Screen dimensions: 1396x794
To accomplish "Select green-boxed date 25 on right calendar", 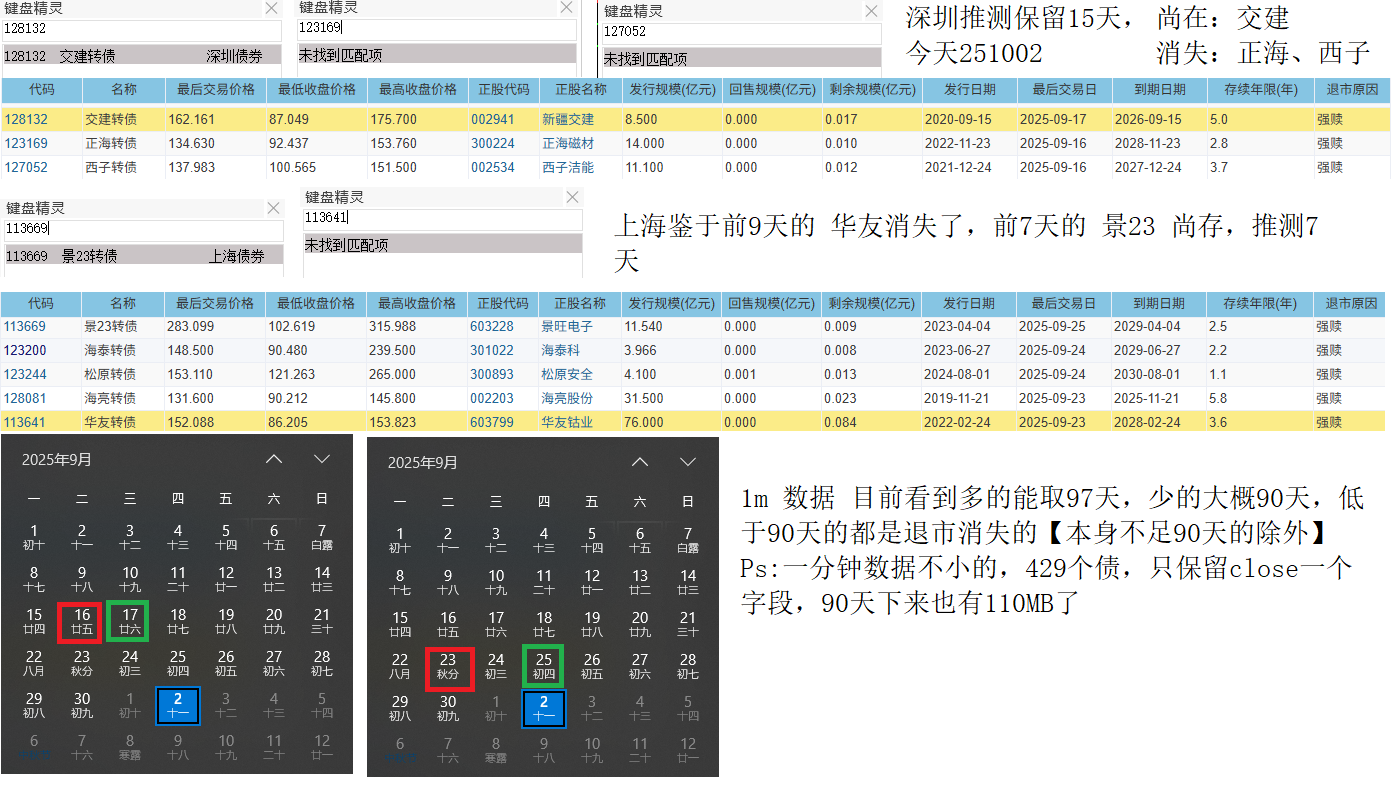I will [x=544, y=666].
